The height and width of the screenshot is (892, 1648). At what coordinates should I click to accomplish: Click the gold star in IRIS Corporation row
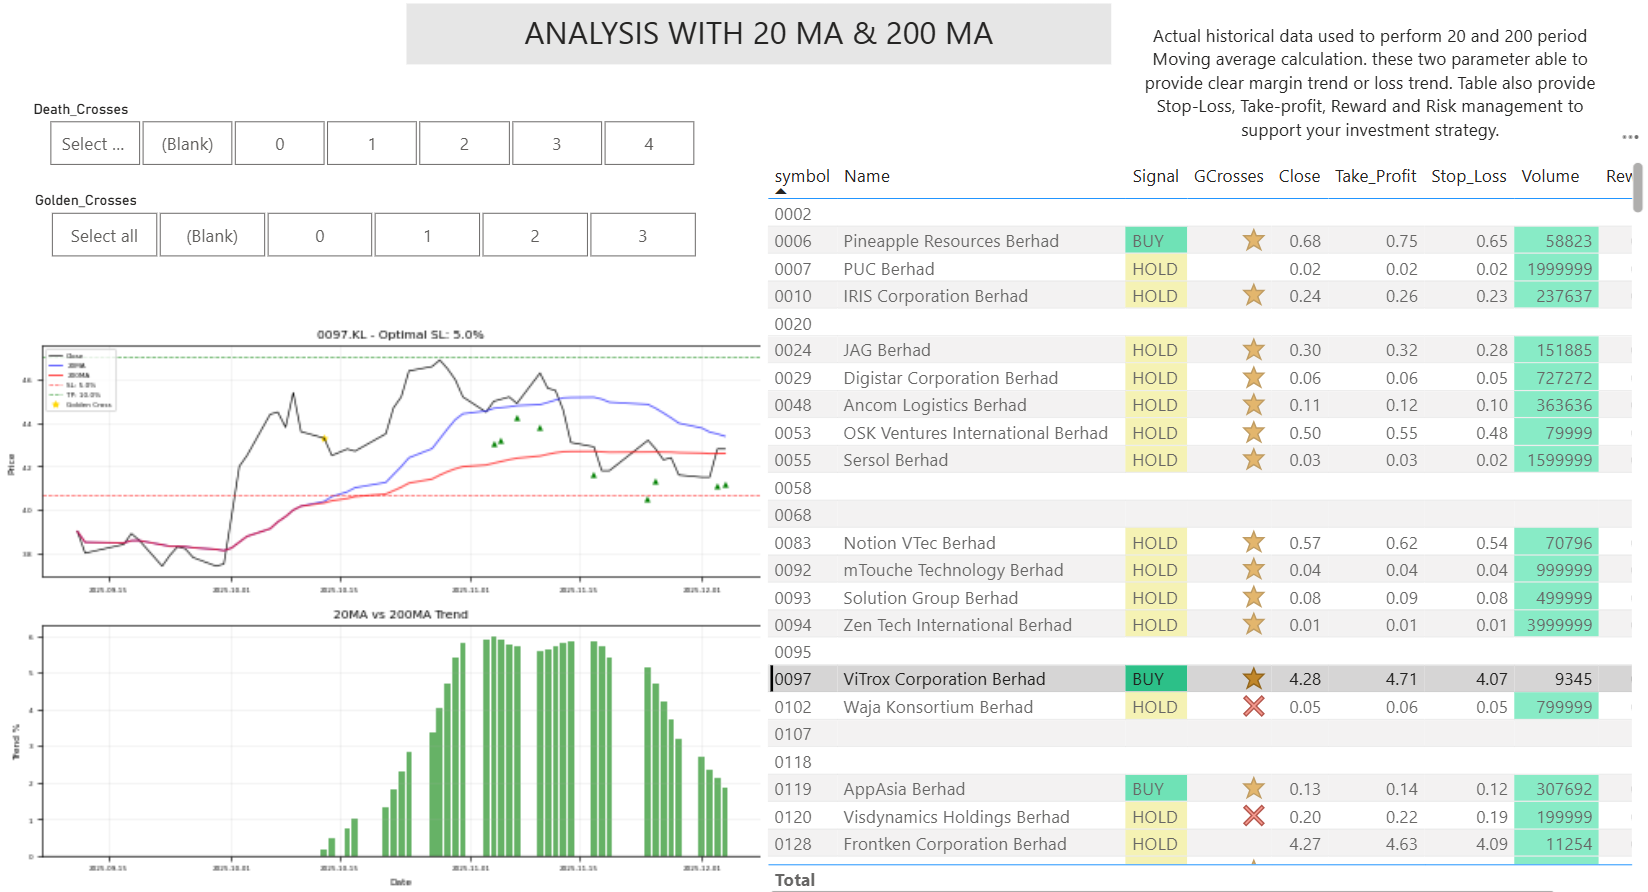[x=1253, y=295]
